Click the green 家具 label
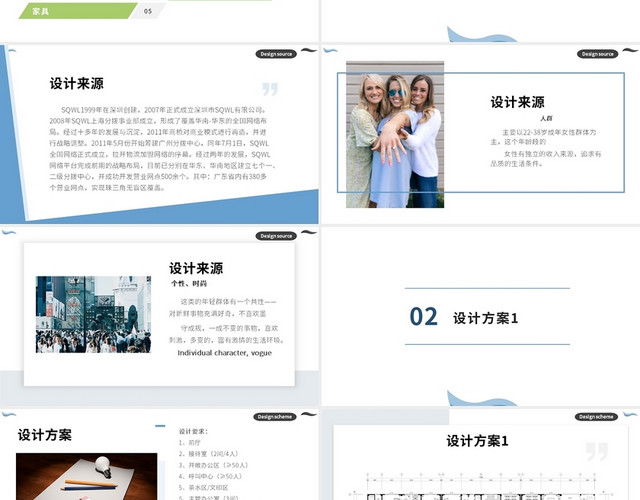This screenshot has width=640, height=500. (78, 11)
